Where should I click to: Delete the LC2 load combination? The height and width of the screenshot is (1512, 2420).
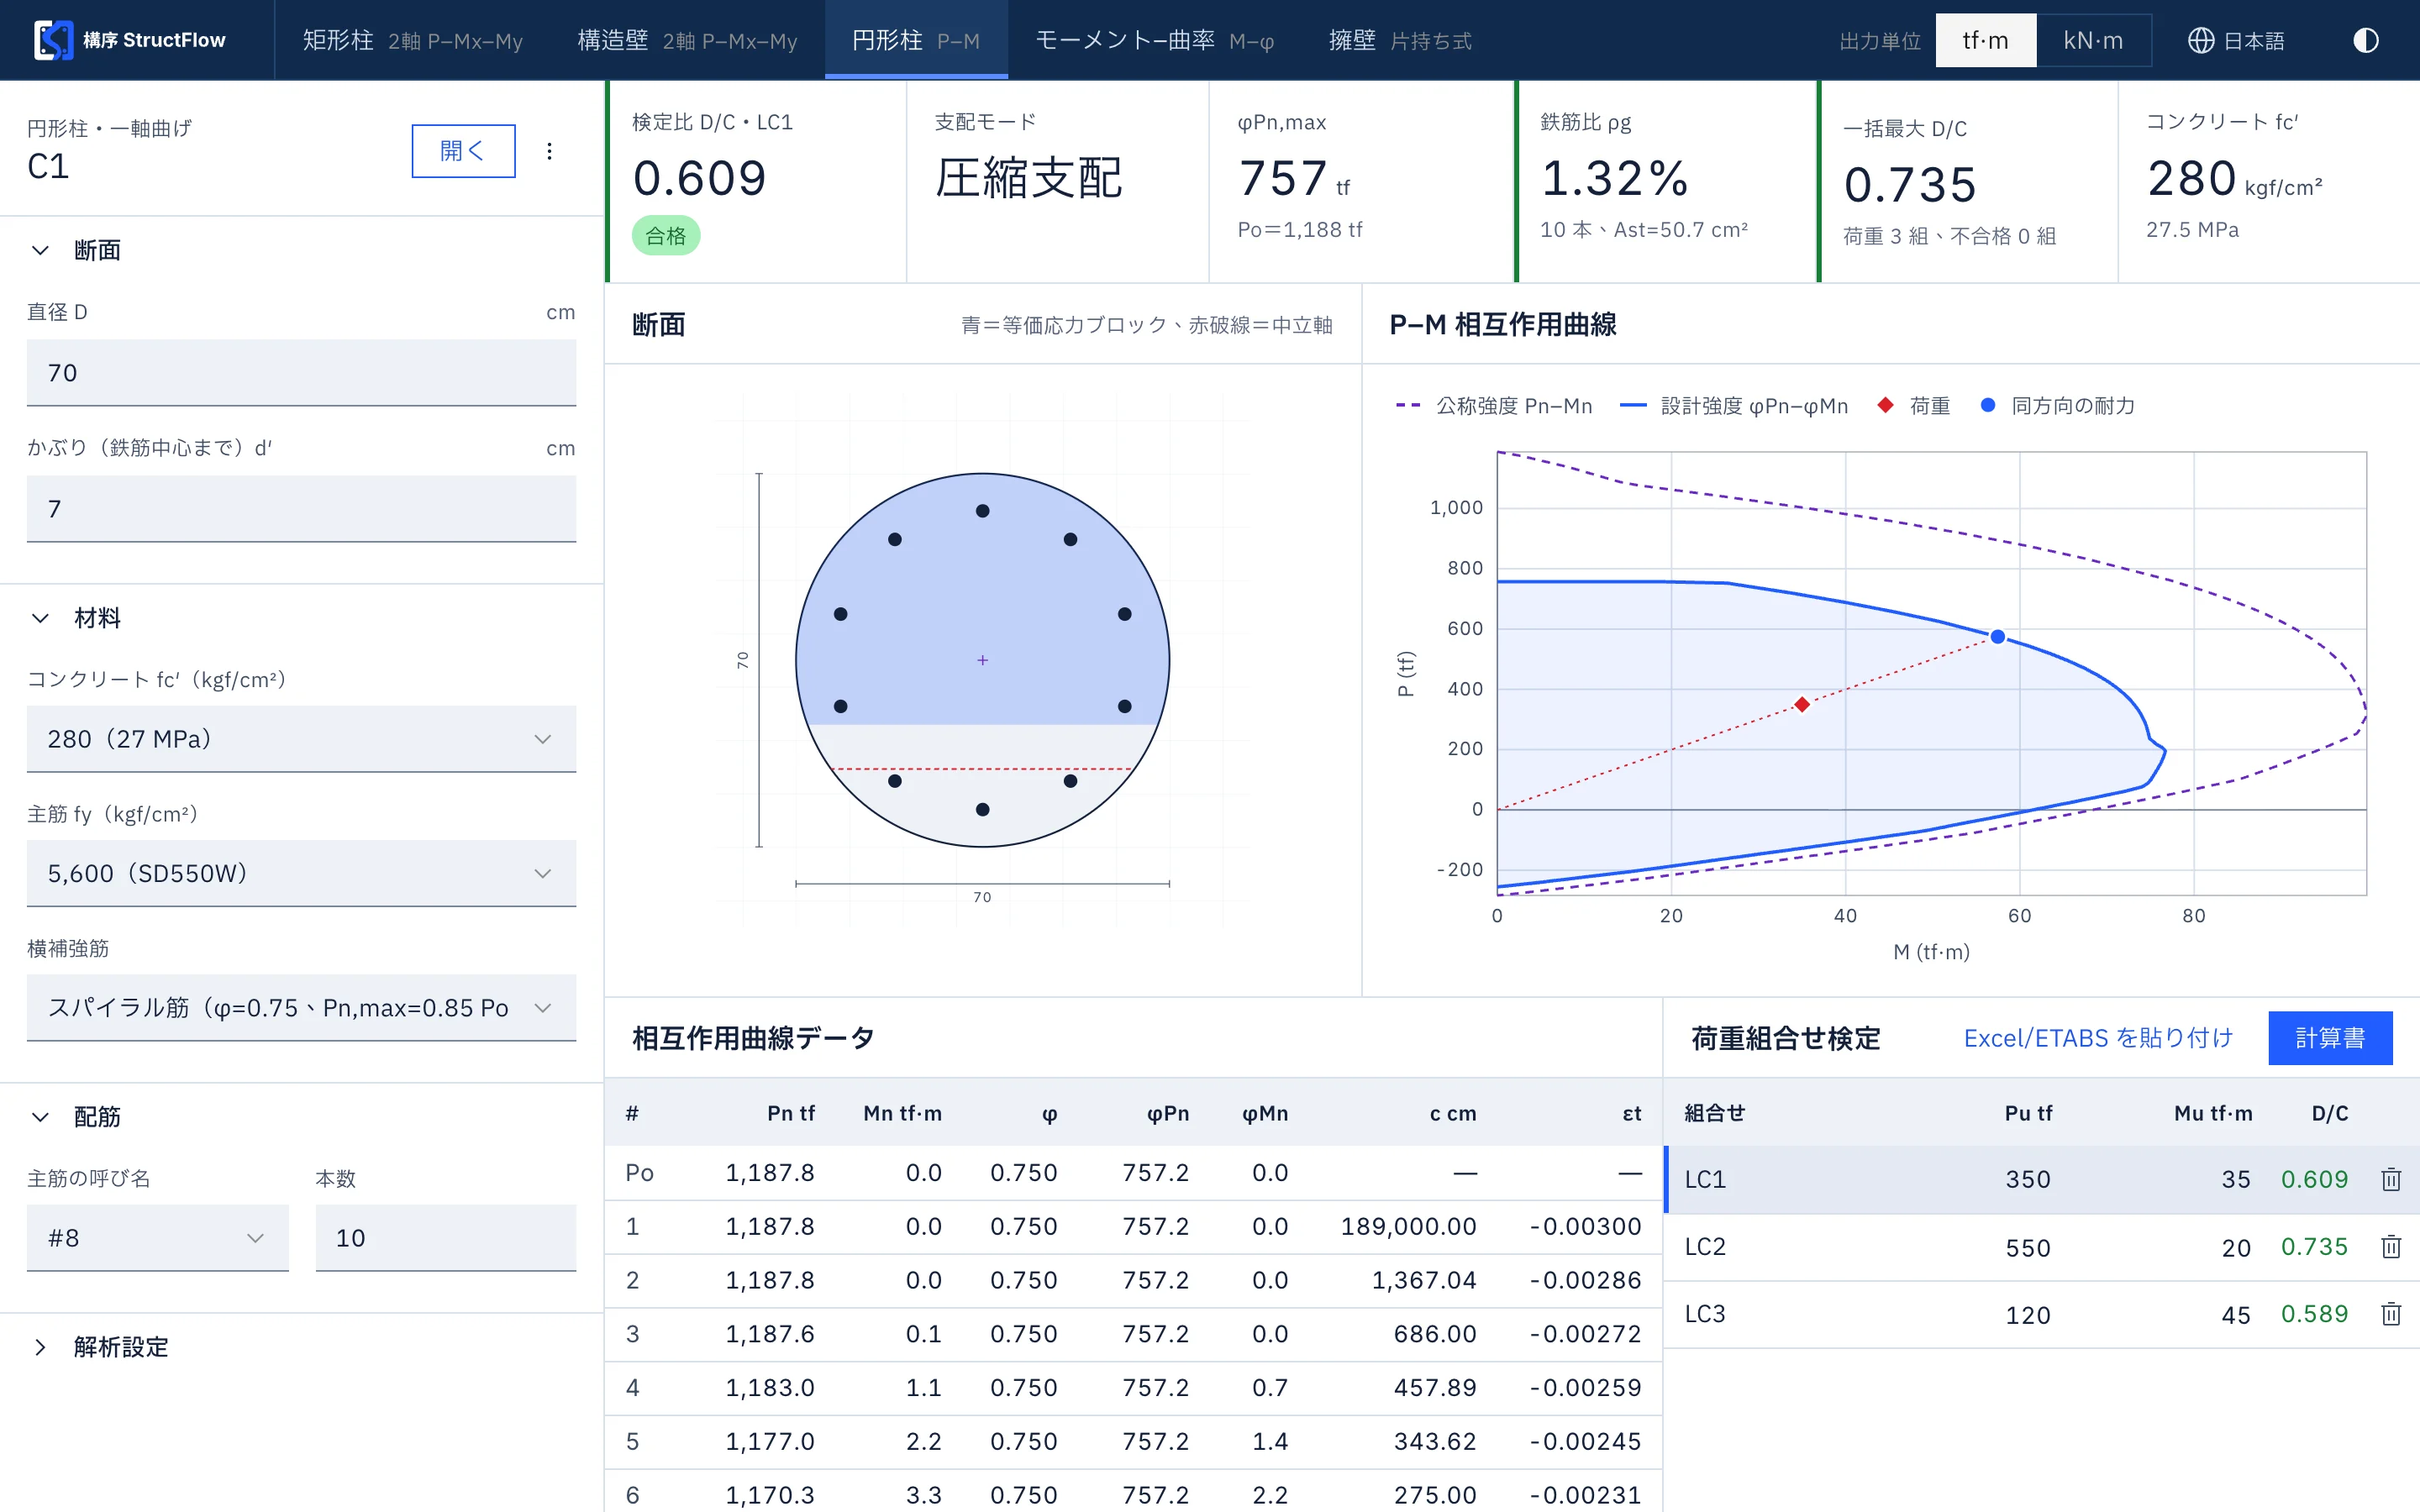pyautogui.click(x=2391, y=1246)
